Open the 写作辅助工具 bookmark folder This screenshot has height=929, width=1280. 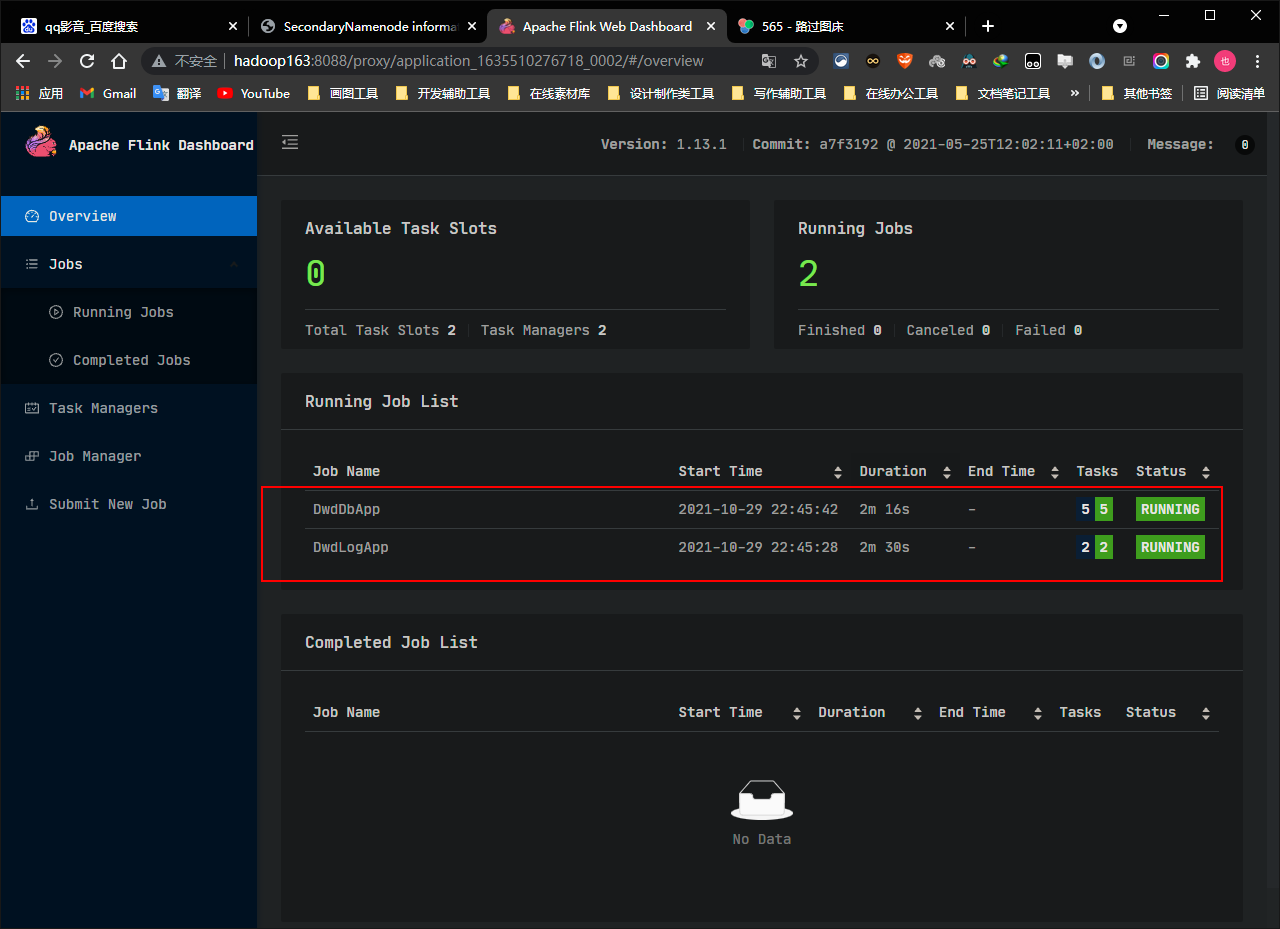click(779, 93)
